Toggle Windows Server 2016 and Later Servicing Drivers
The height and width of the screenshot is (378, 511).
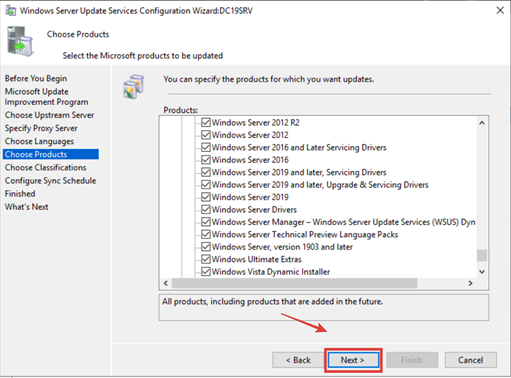coord(206,147)
